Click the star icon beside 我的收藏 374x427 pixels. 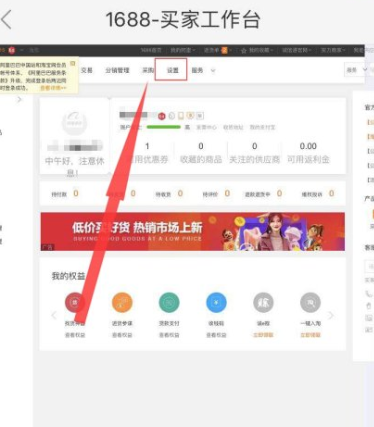coord(244,50)
